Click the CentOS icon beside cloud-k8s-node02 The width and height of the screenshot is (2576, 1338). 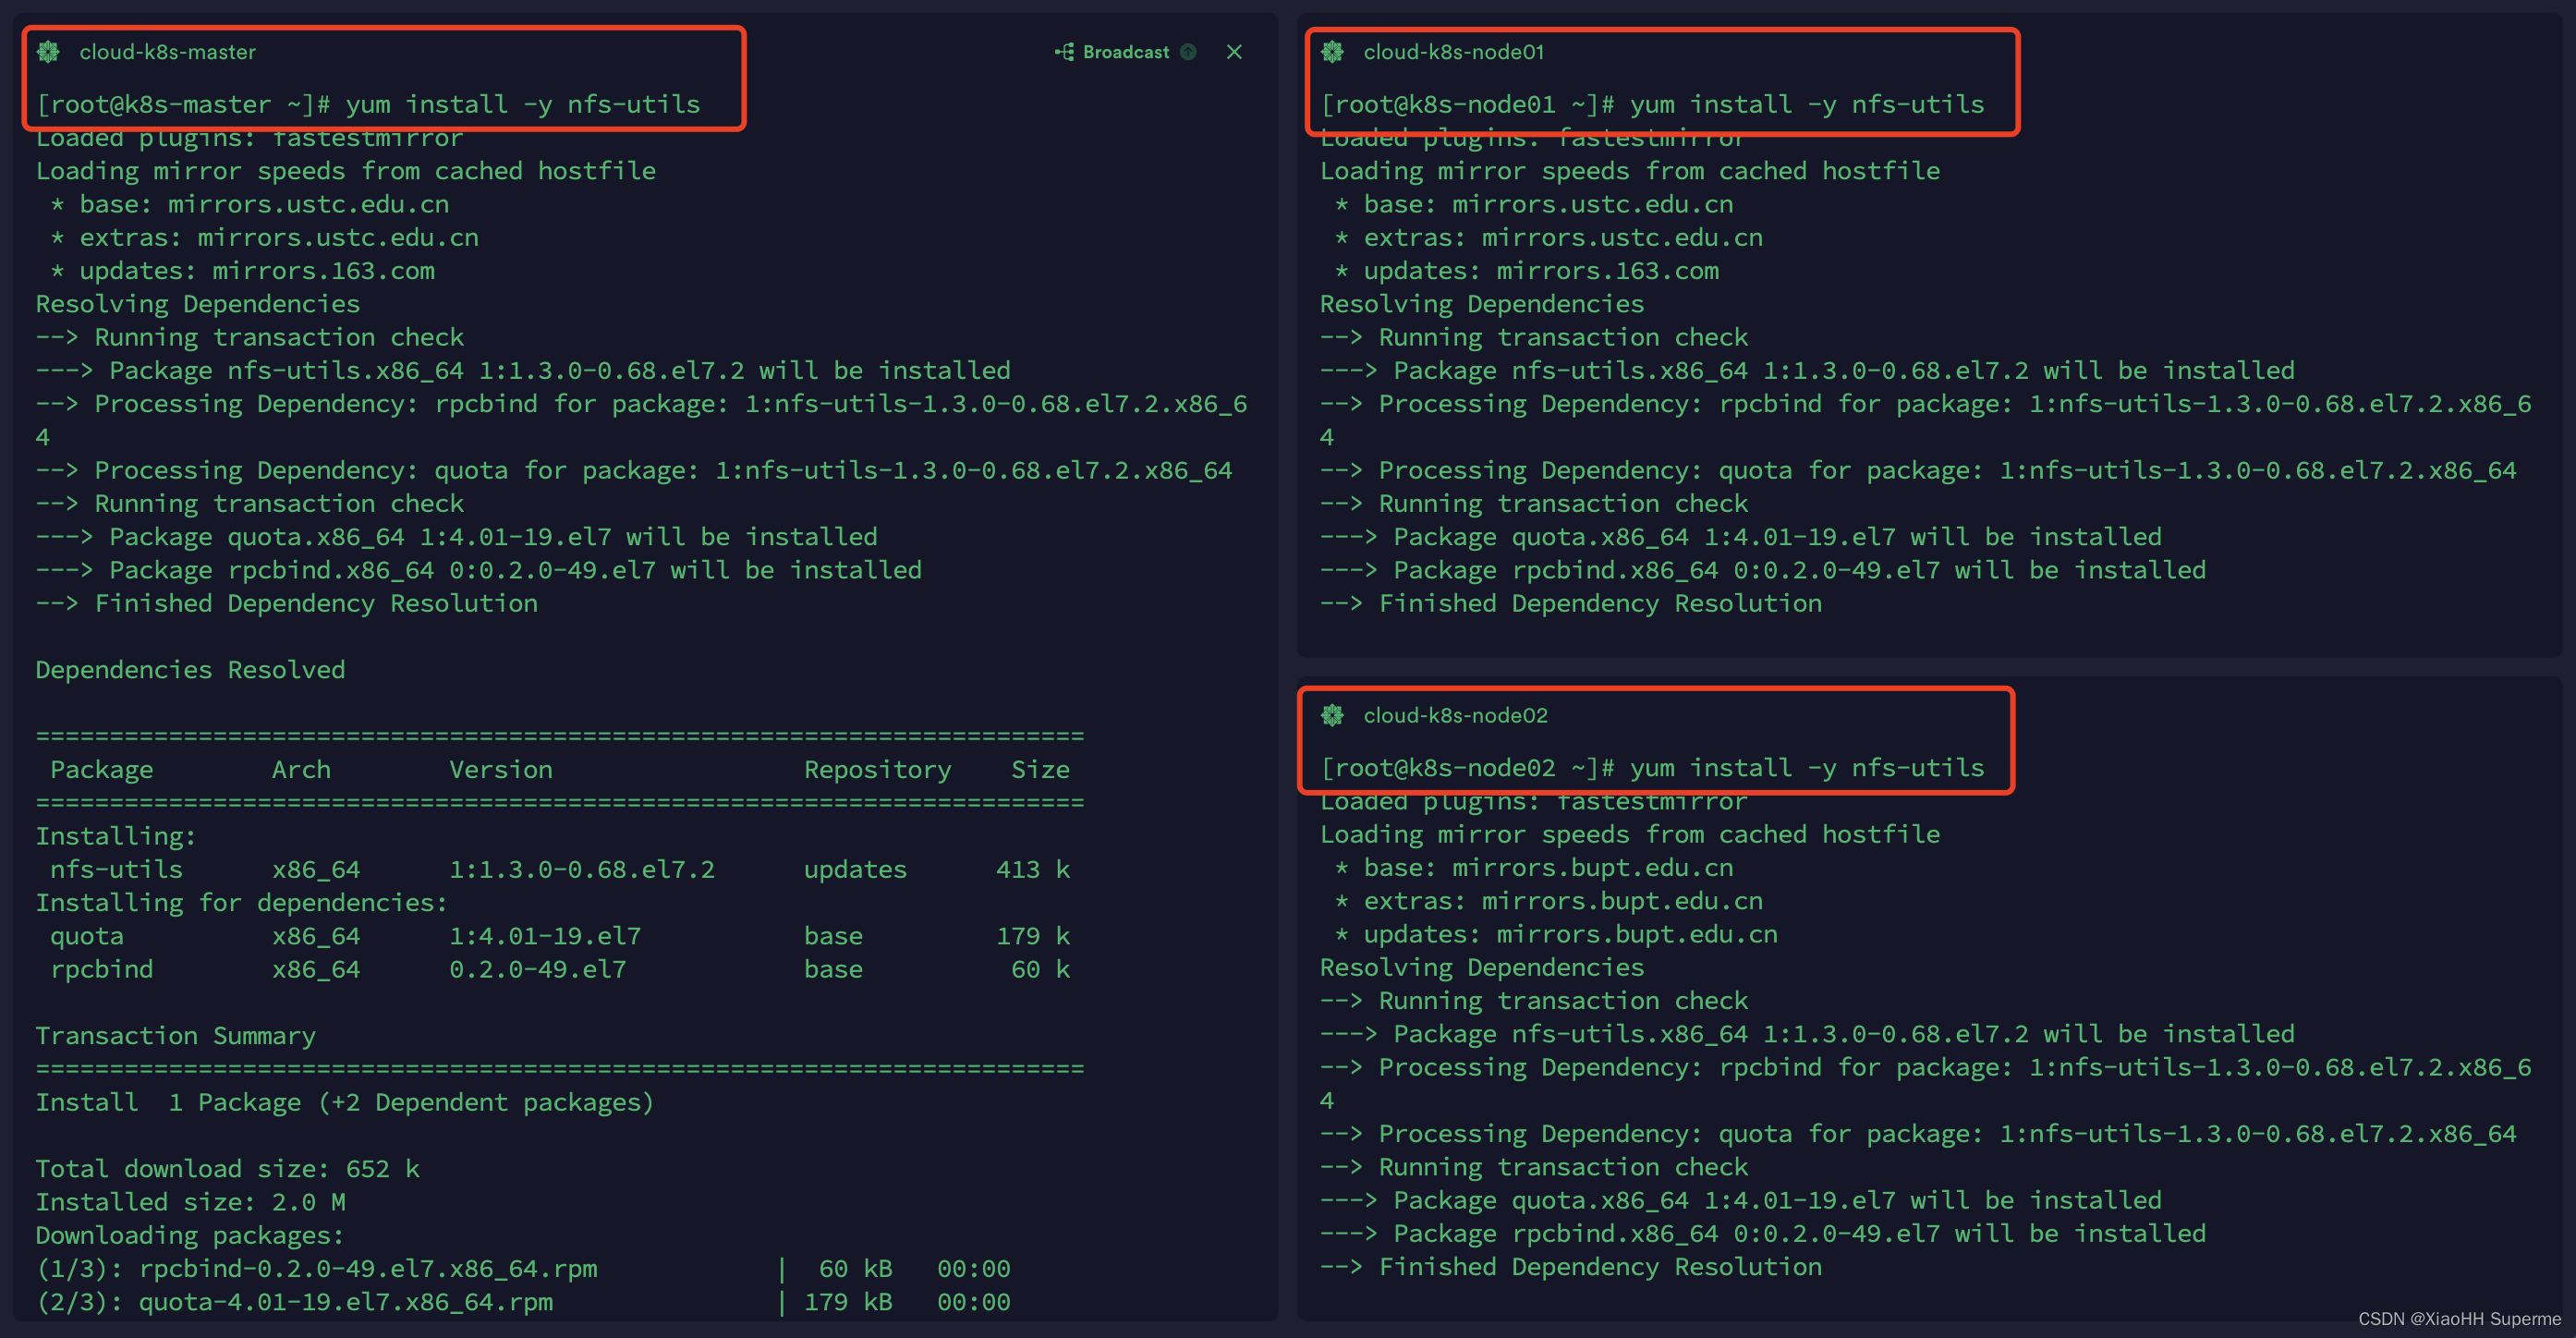(1332, 715)
